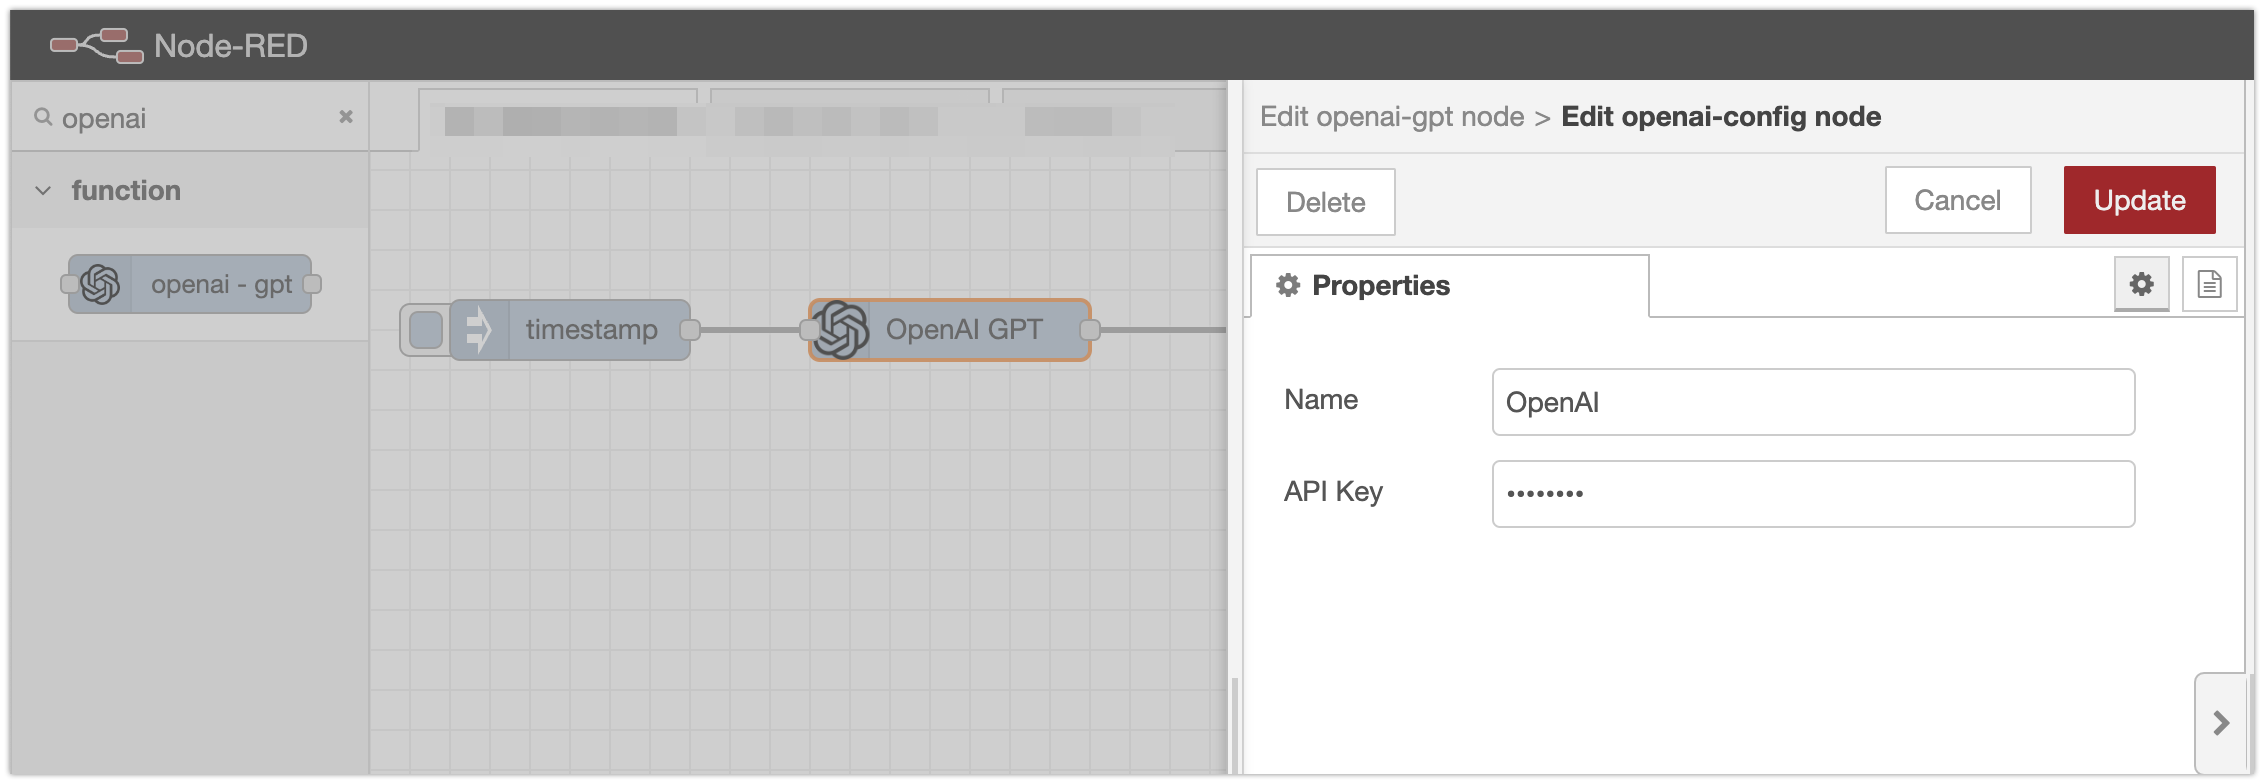Click the openai-gpt palette node's output port
The image size is (2264, 784).
tap(312, 284)
